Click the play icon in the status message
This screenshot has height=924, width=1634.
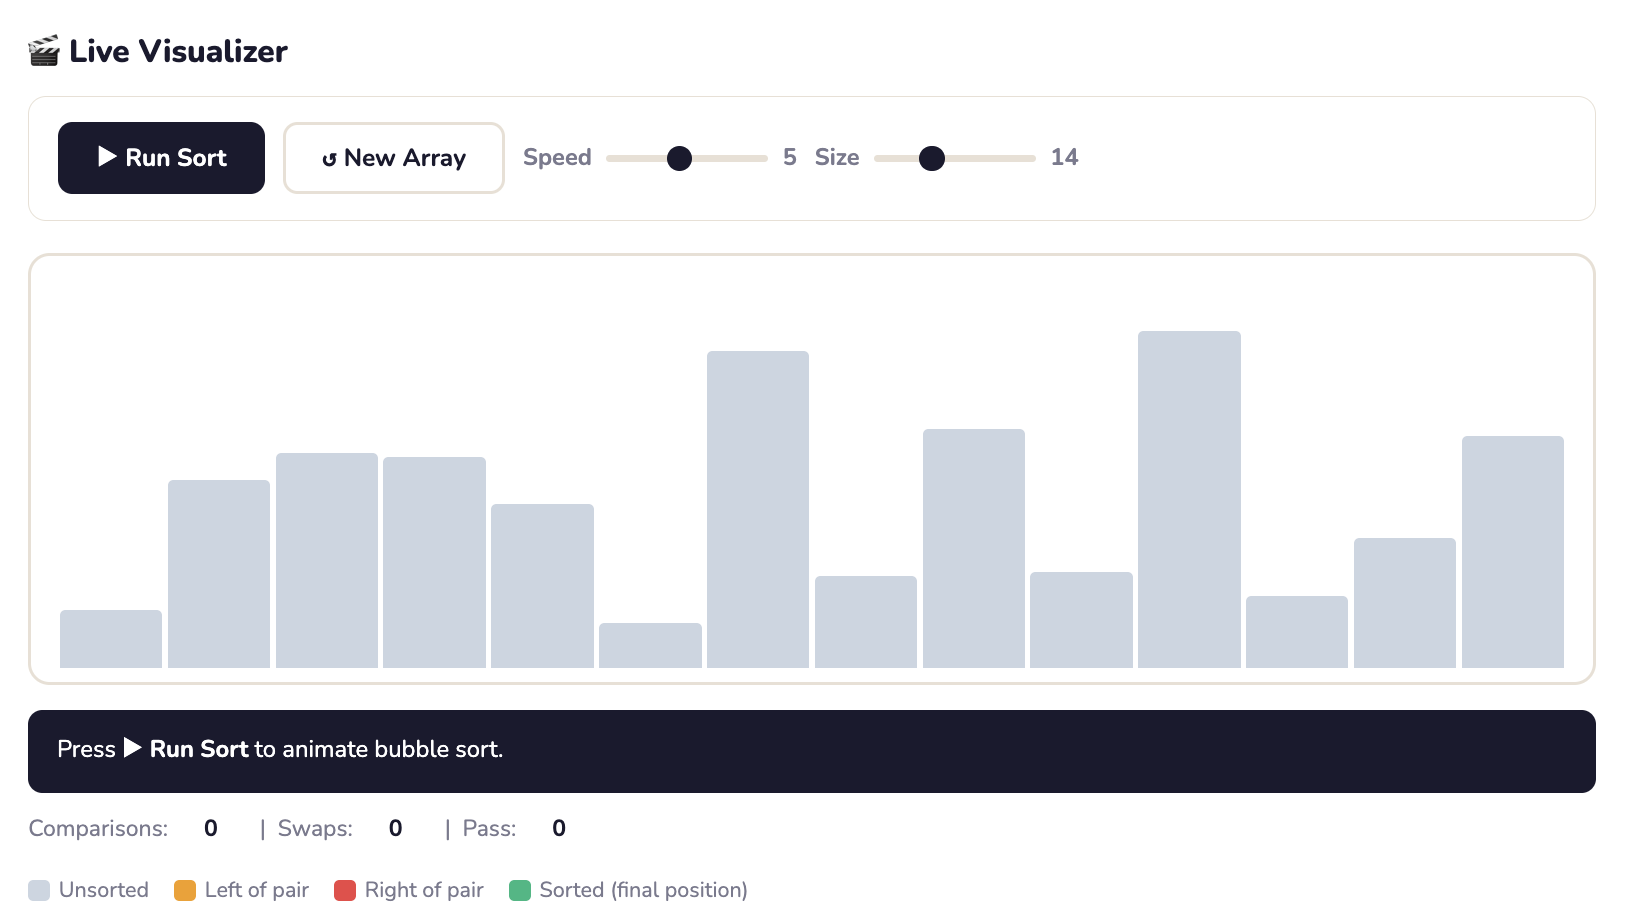point(132,748)
